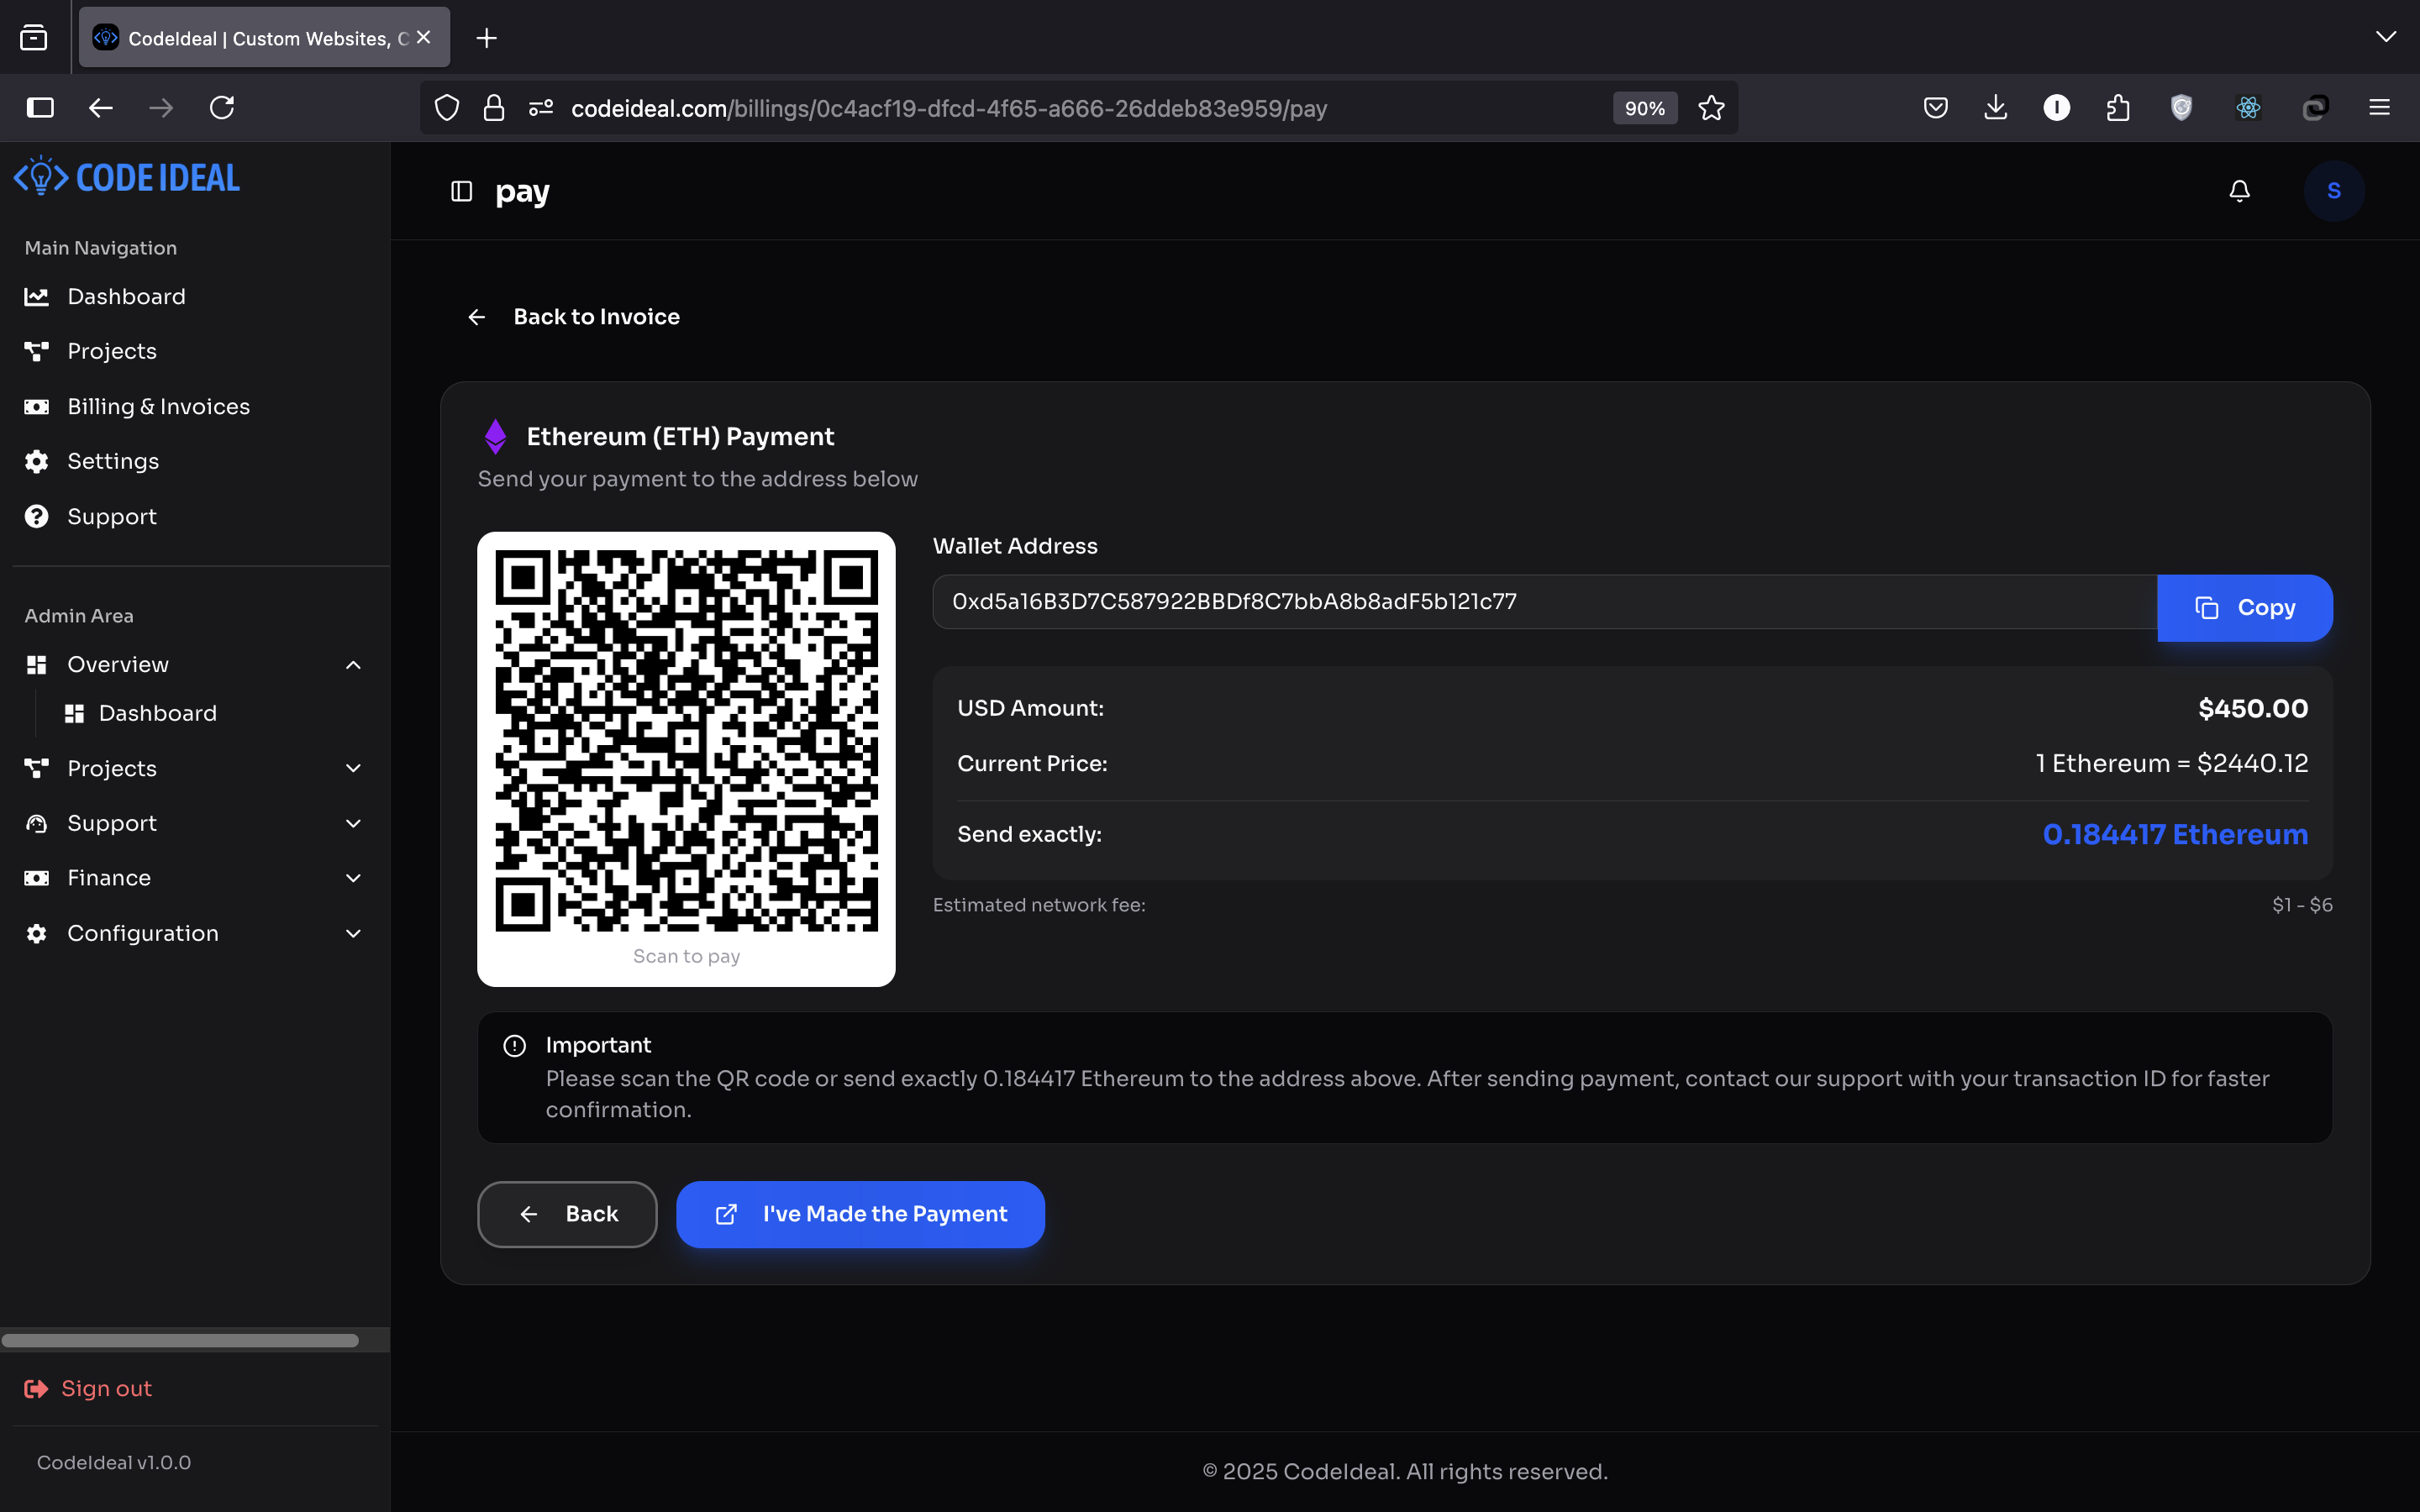
Task: Click the notification bell icon
Action: (2239, 191)
